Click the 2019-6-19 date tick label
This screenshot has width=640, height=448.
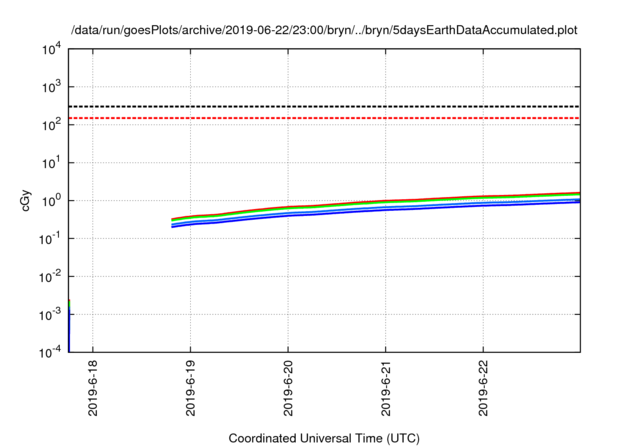coord(190,388)
